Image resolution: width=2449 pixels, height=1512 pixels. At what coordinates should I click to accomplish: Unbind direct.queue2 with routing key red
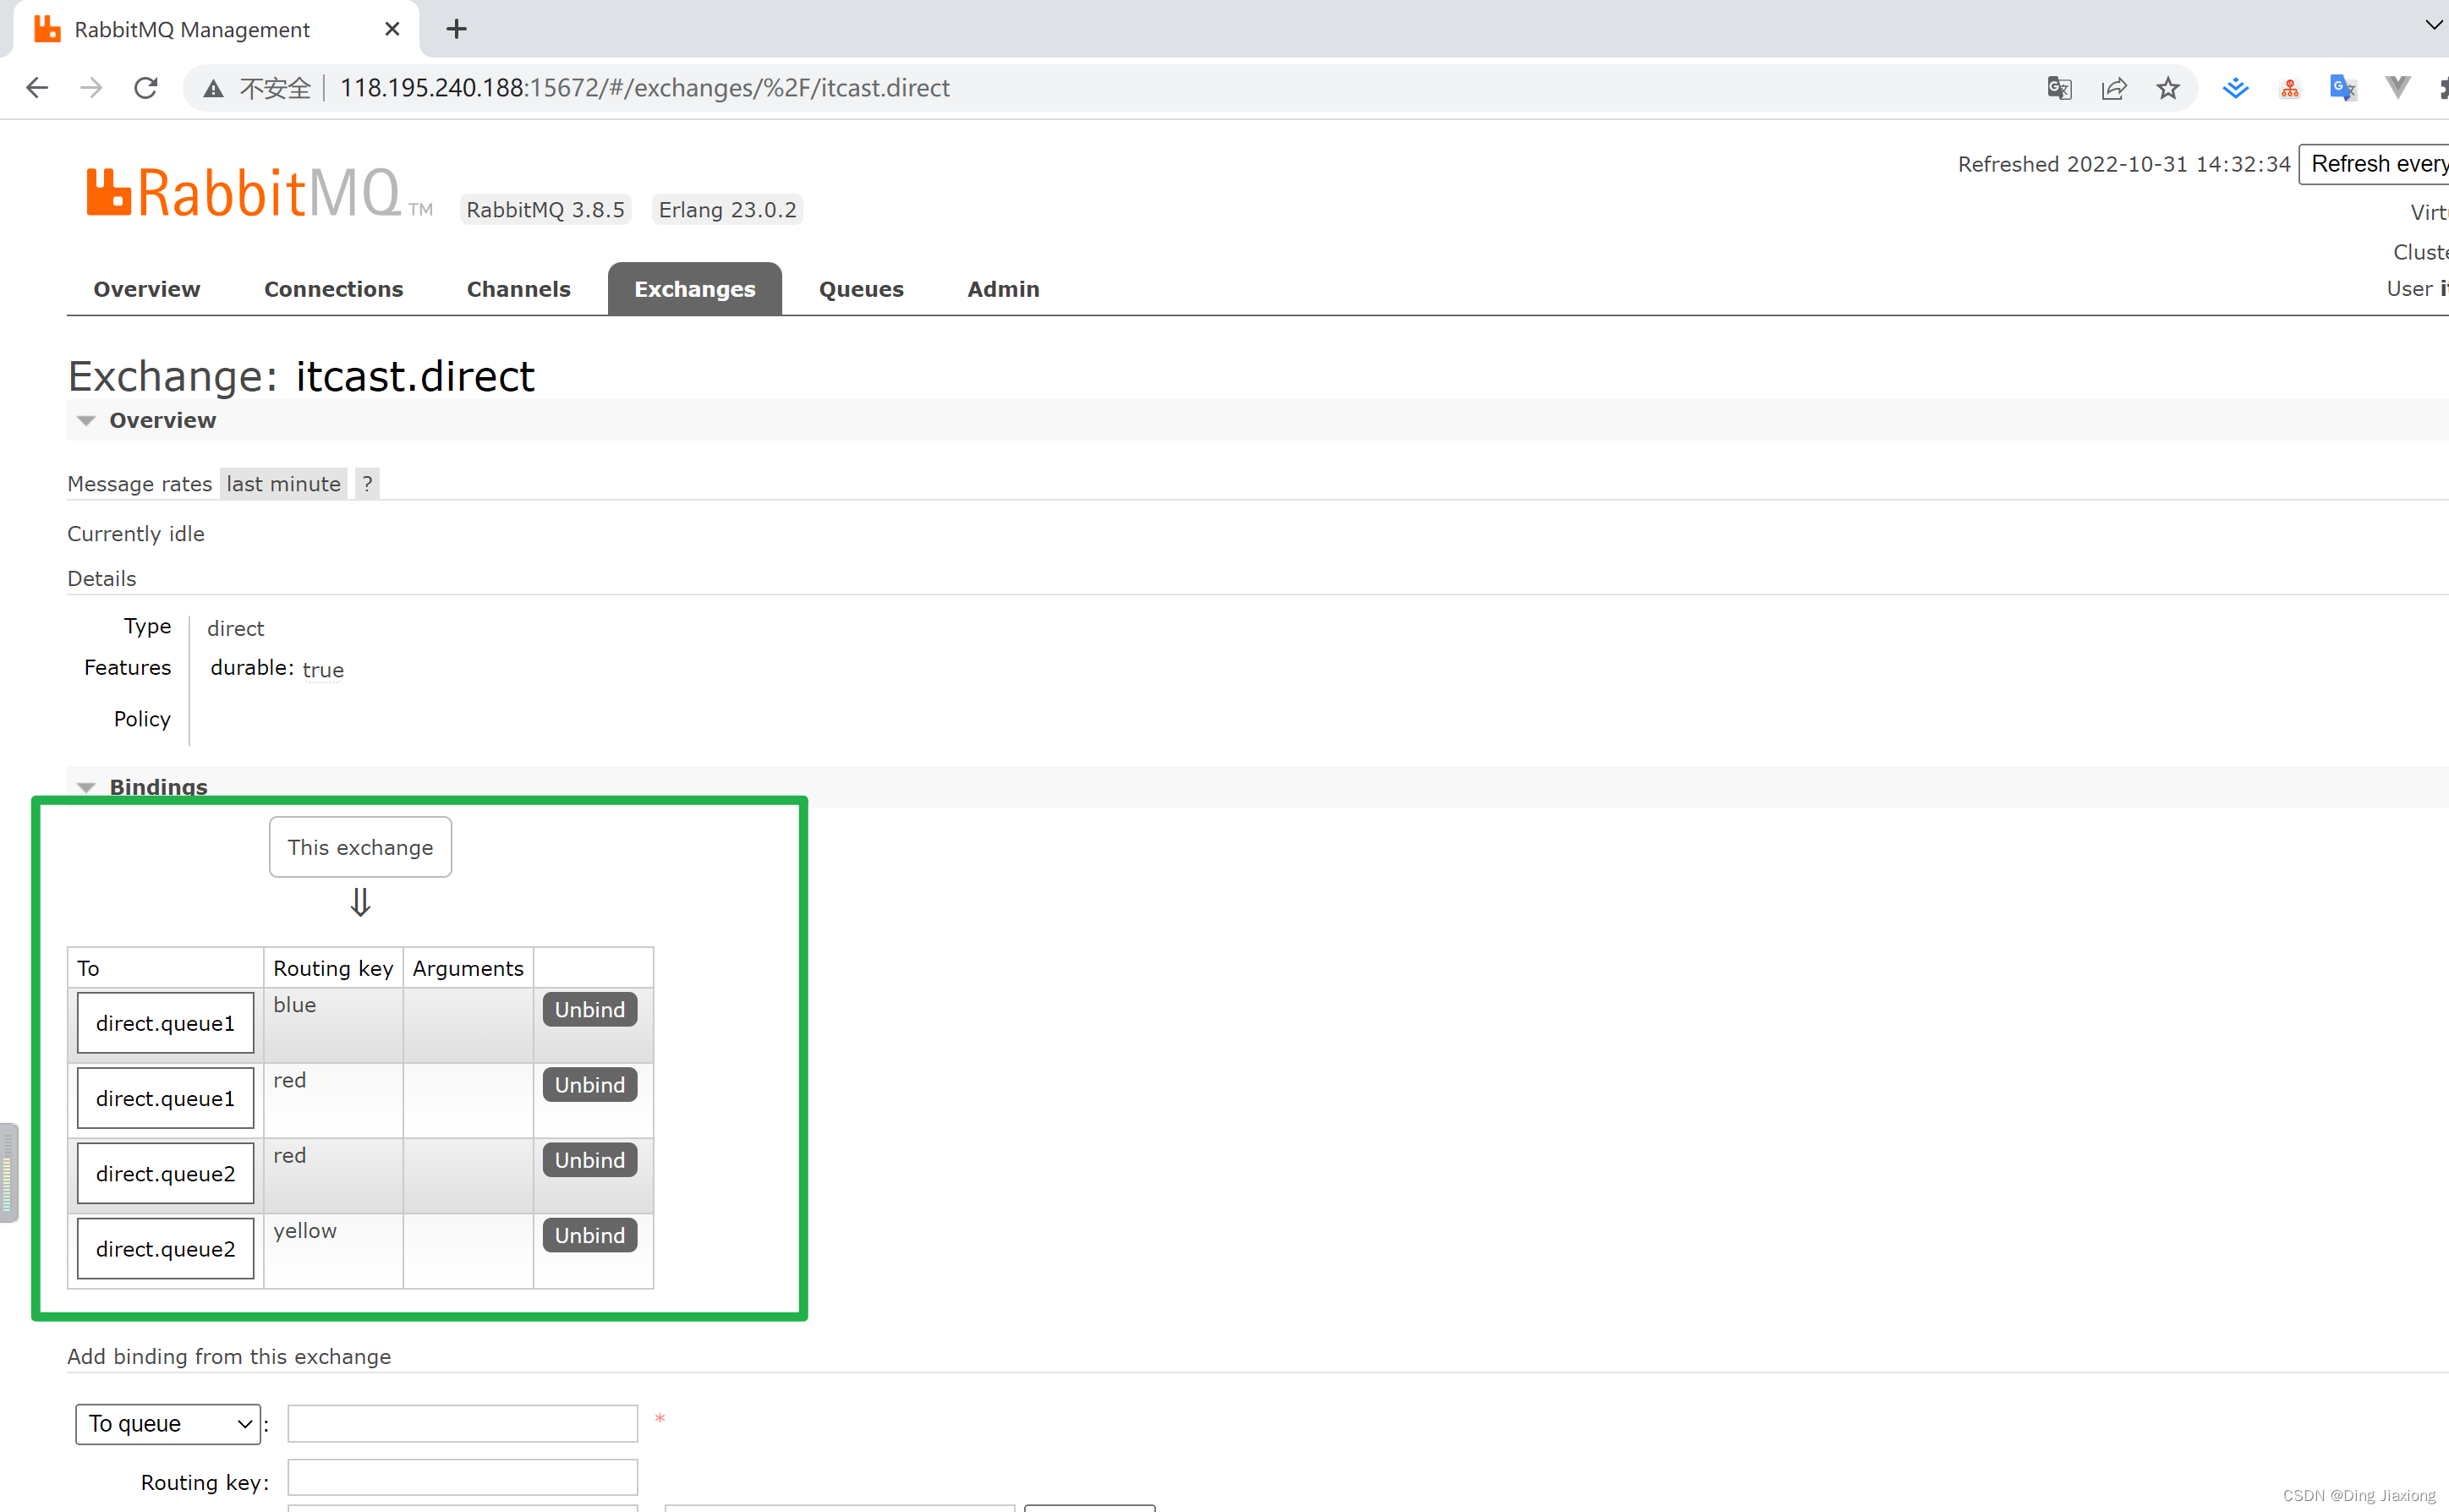click(x=590, y=1159)
